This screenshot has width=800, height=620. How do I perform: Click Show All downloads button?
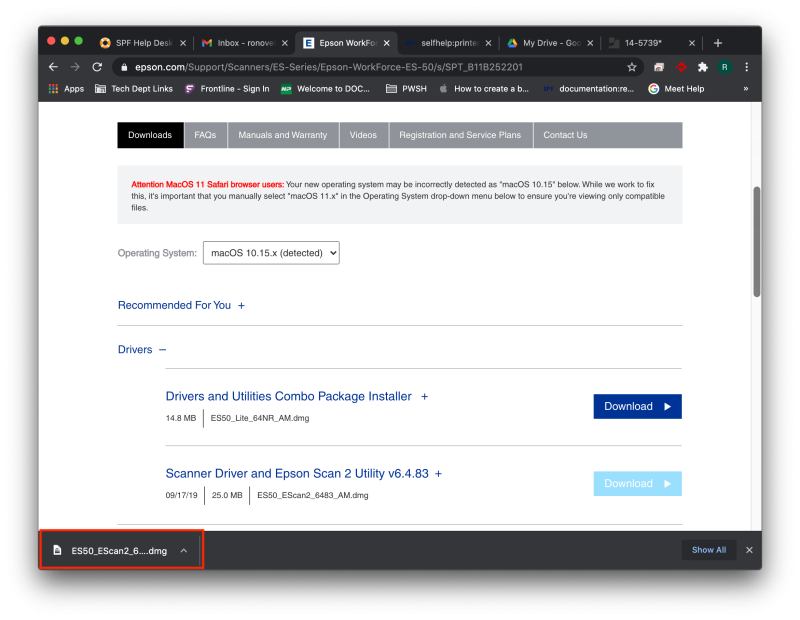[708, 550]
